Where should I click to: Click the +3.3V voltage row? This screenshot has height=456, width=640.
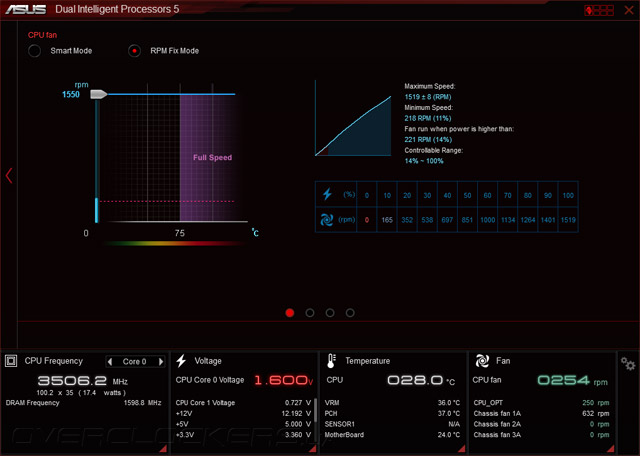click(x=243, y=435)
